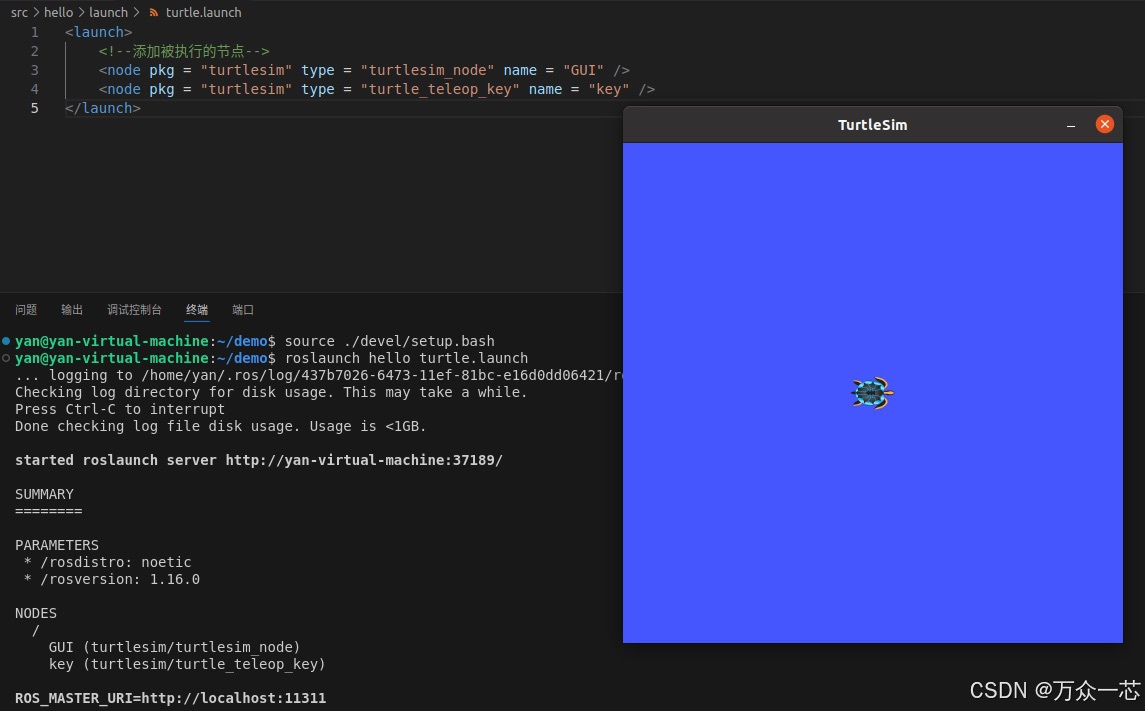This screenshot has width=1145, height=711.
Task: Click the 'GUI (turtlesim/turtlesim_node)' node line
Action: [175, 647]
